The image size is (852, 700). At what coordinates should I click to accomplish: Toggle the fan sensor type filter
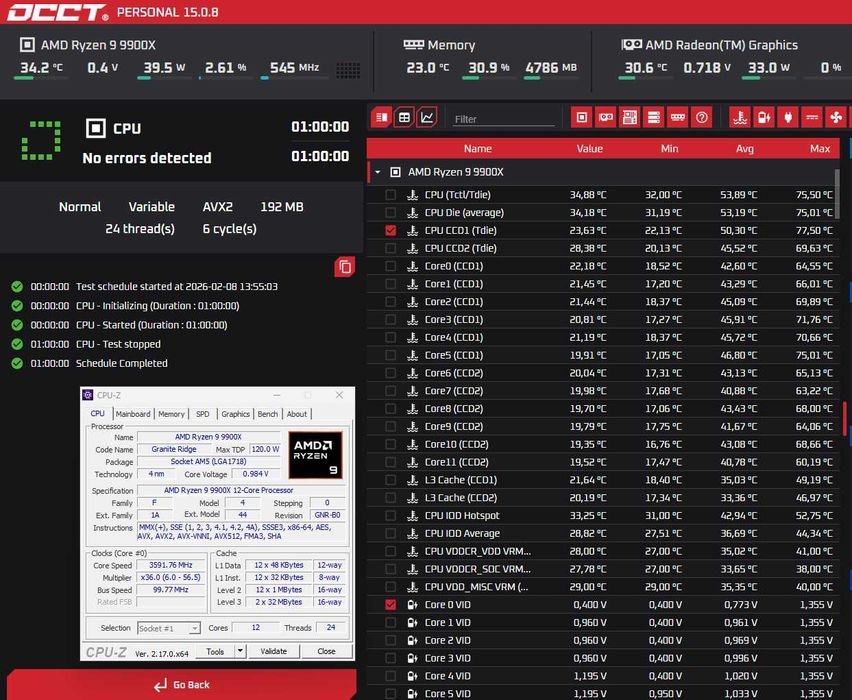tap(836, 117)
